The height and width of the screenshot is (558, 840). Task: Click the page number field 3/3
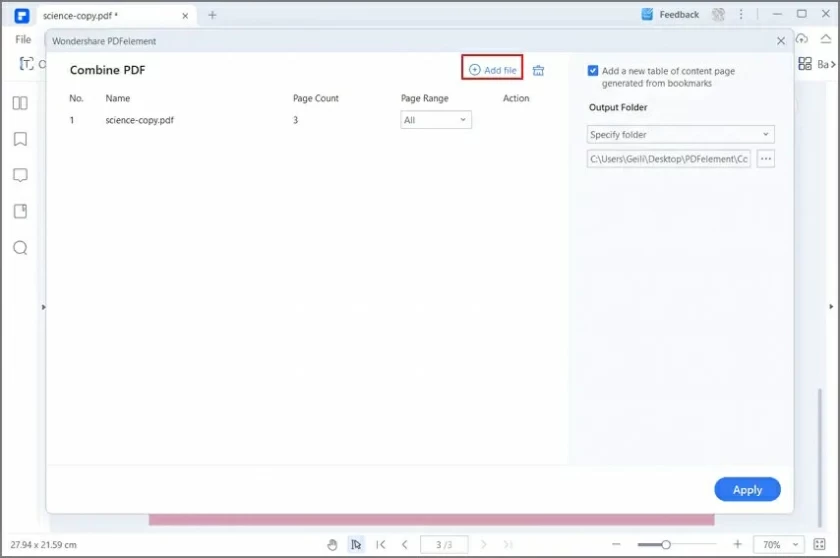[x=444, y=545]
